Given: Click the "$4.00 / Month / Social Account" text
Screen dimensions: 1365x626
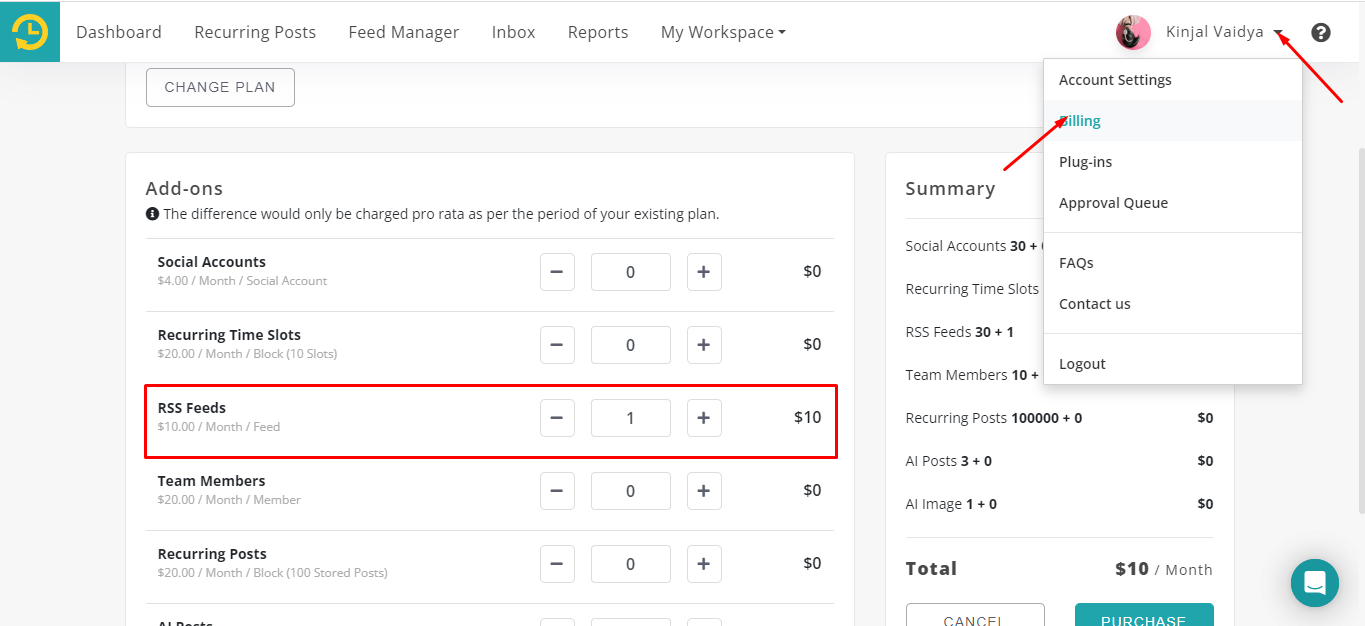Looking at the screenshot, I should click(x=242, y=281).
